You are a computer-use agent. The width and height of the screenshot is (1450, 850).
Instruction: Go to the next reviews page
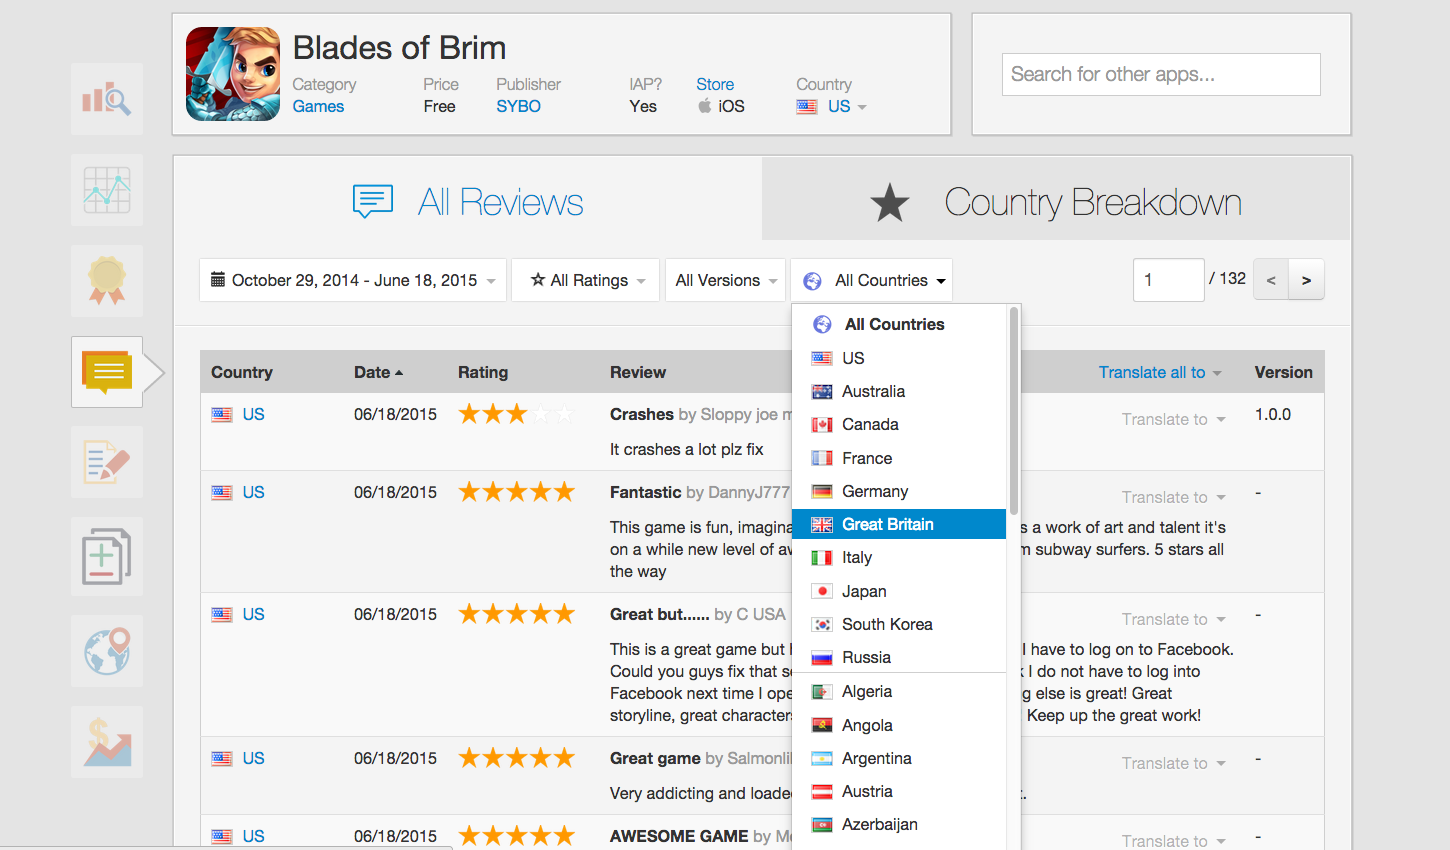(1306, 280)
